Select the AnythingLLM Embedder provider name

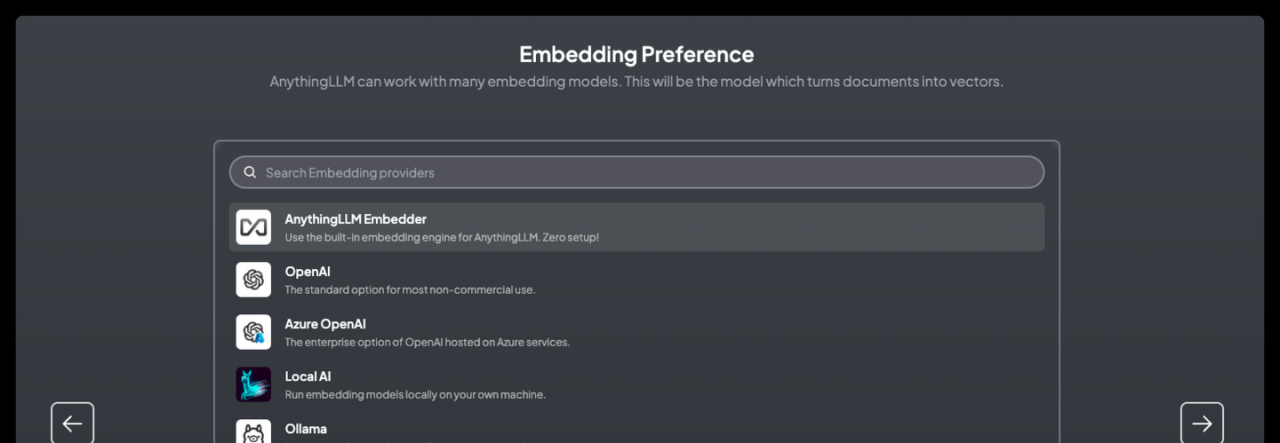pos(355,219)
